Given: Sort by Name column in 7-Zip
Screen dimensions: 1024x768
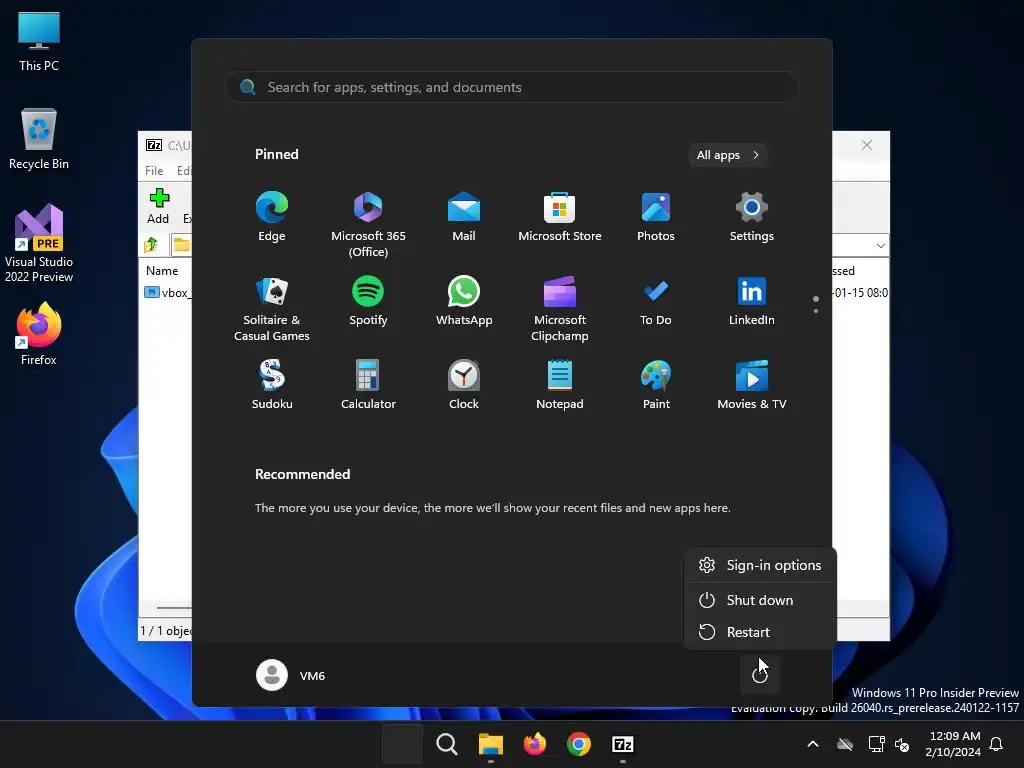Looking at the screenshot, I should pos(163,270).
